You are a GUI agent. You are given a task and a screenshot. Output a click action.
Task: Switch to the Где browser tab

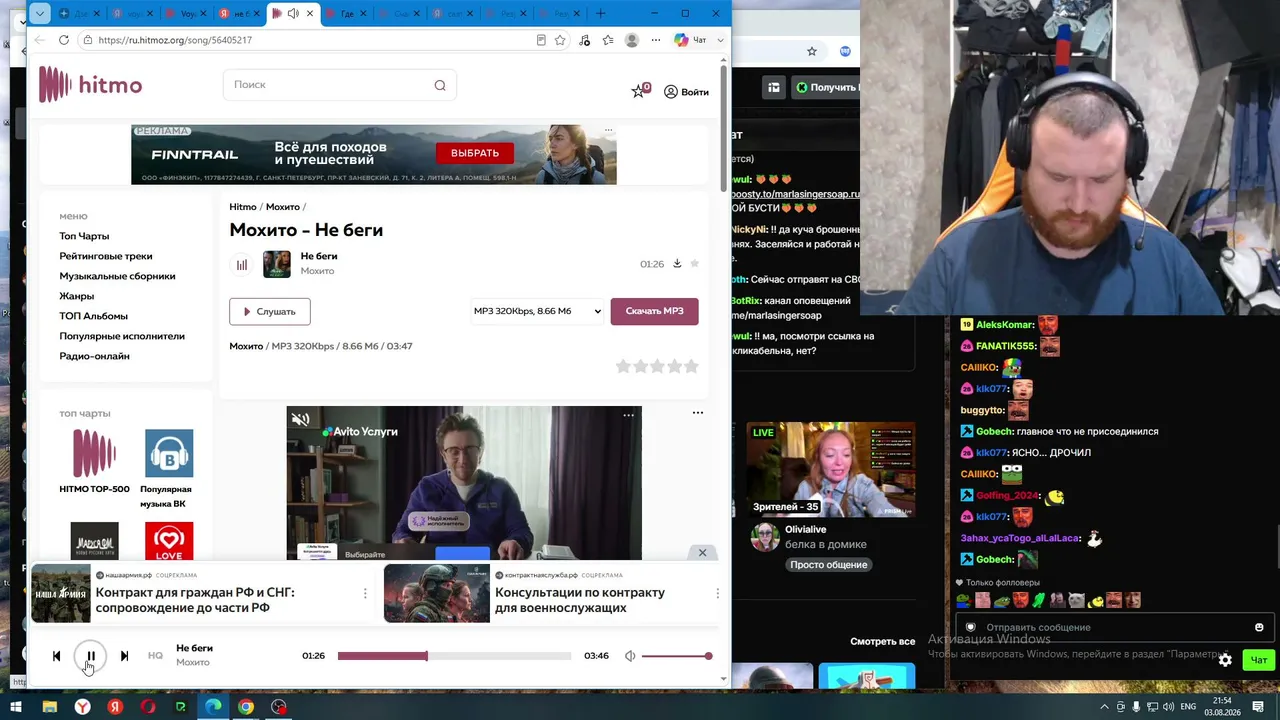coord(348,13)
